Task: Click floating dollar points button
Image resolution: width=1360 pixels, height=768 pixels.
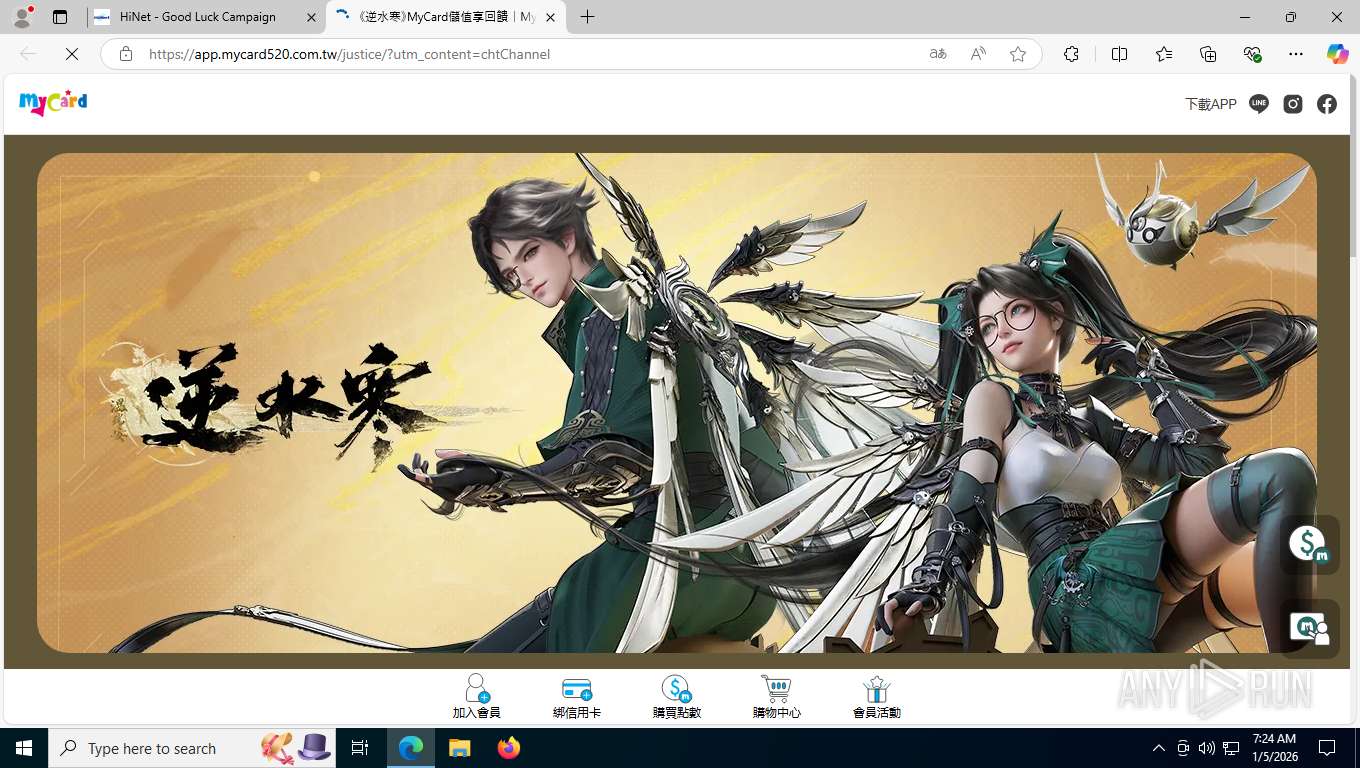Action: (1310, 544)
